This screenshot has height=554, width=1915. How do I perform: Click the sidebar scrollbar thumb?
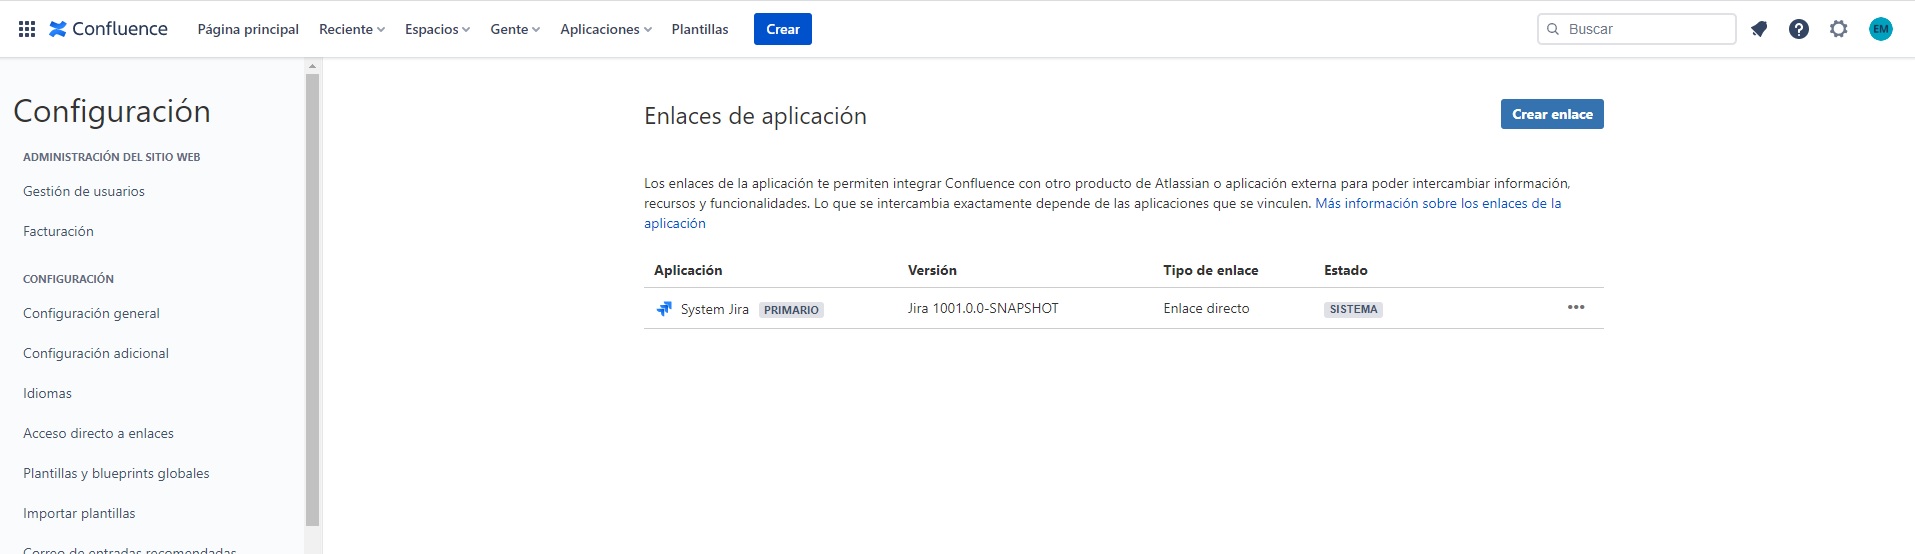point(312,299)
